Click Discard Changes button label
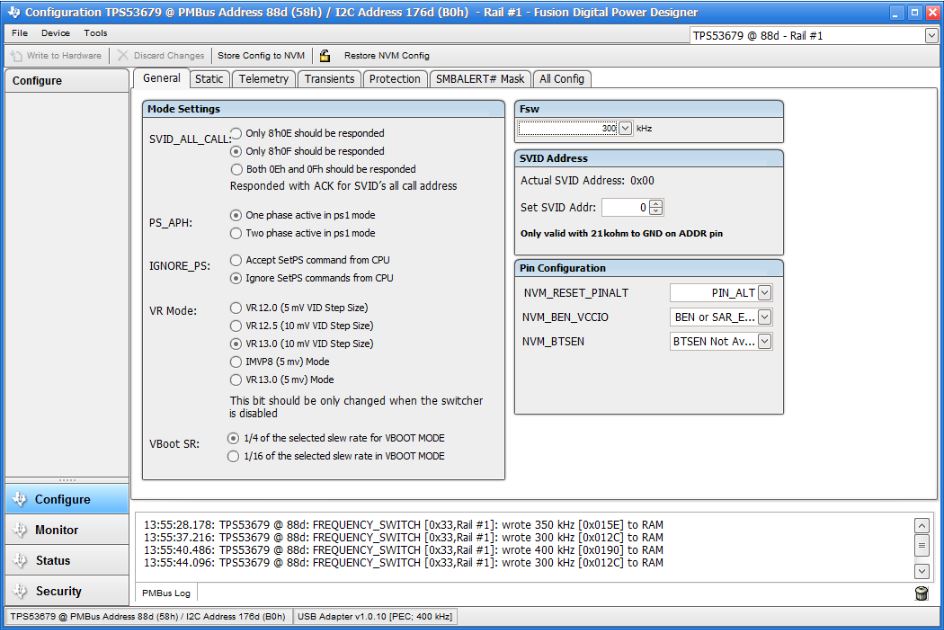 click(x=169, y=55)
